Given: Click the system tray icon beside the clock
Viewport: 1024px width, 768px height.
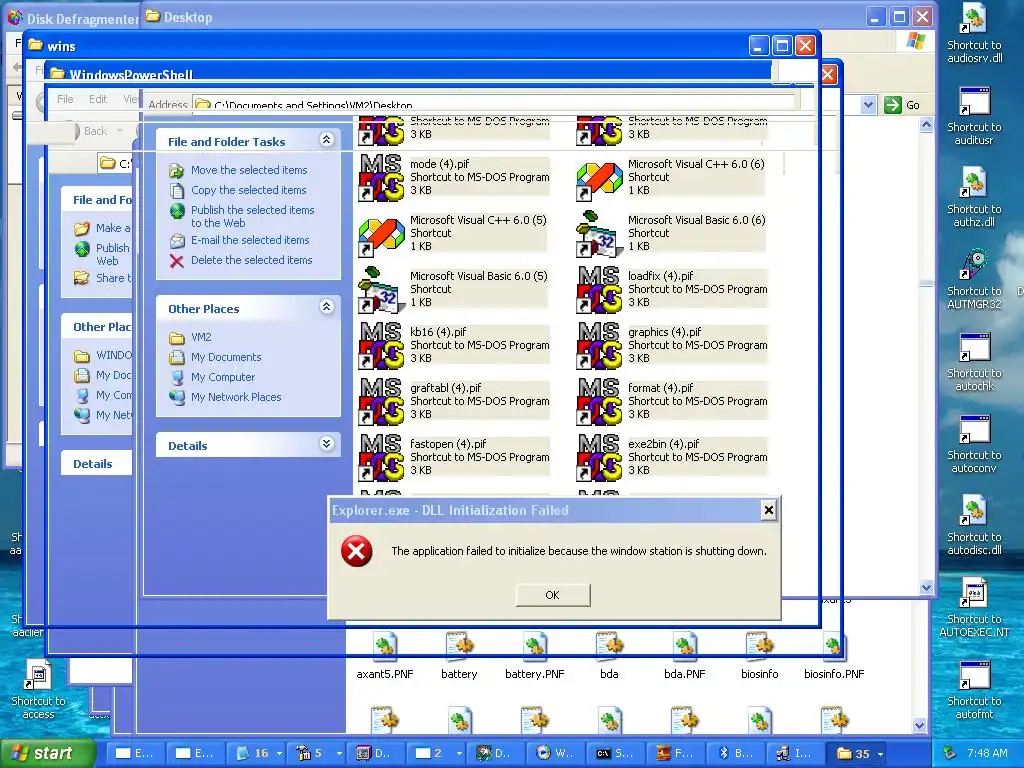Looking at the screenshot, I should point(949,754).
